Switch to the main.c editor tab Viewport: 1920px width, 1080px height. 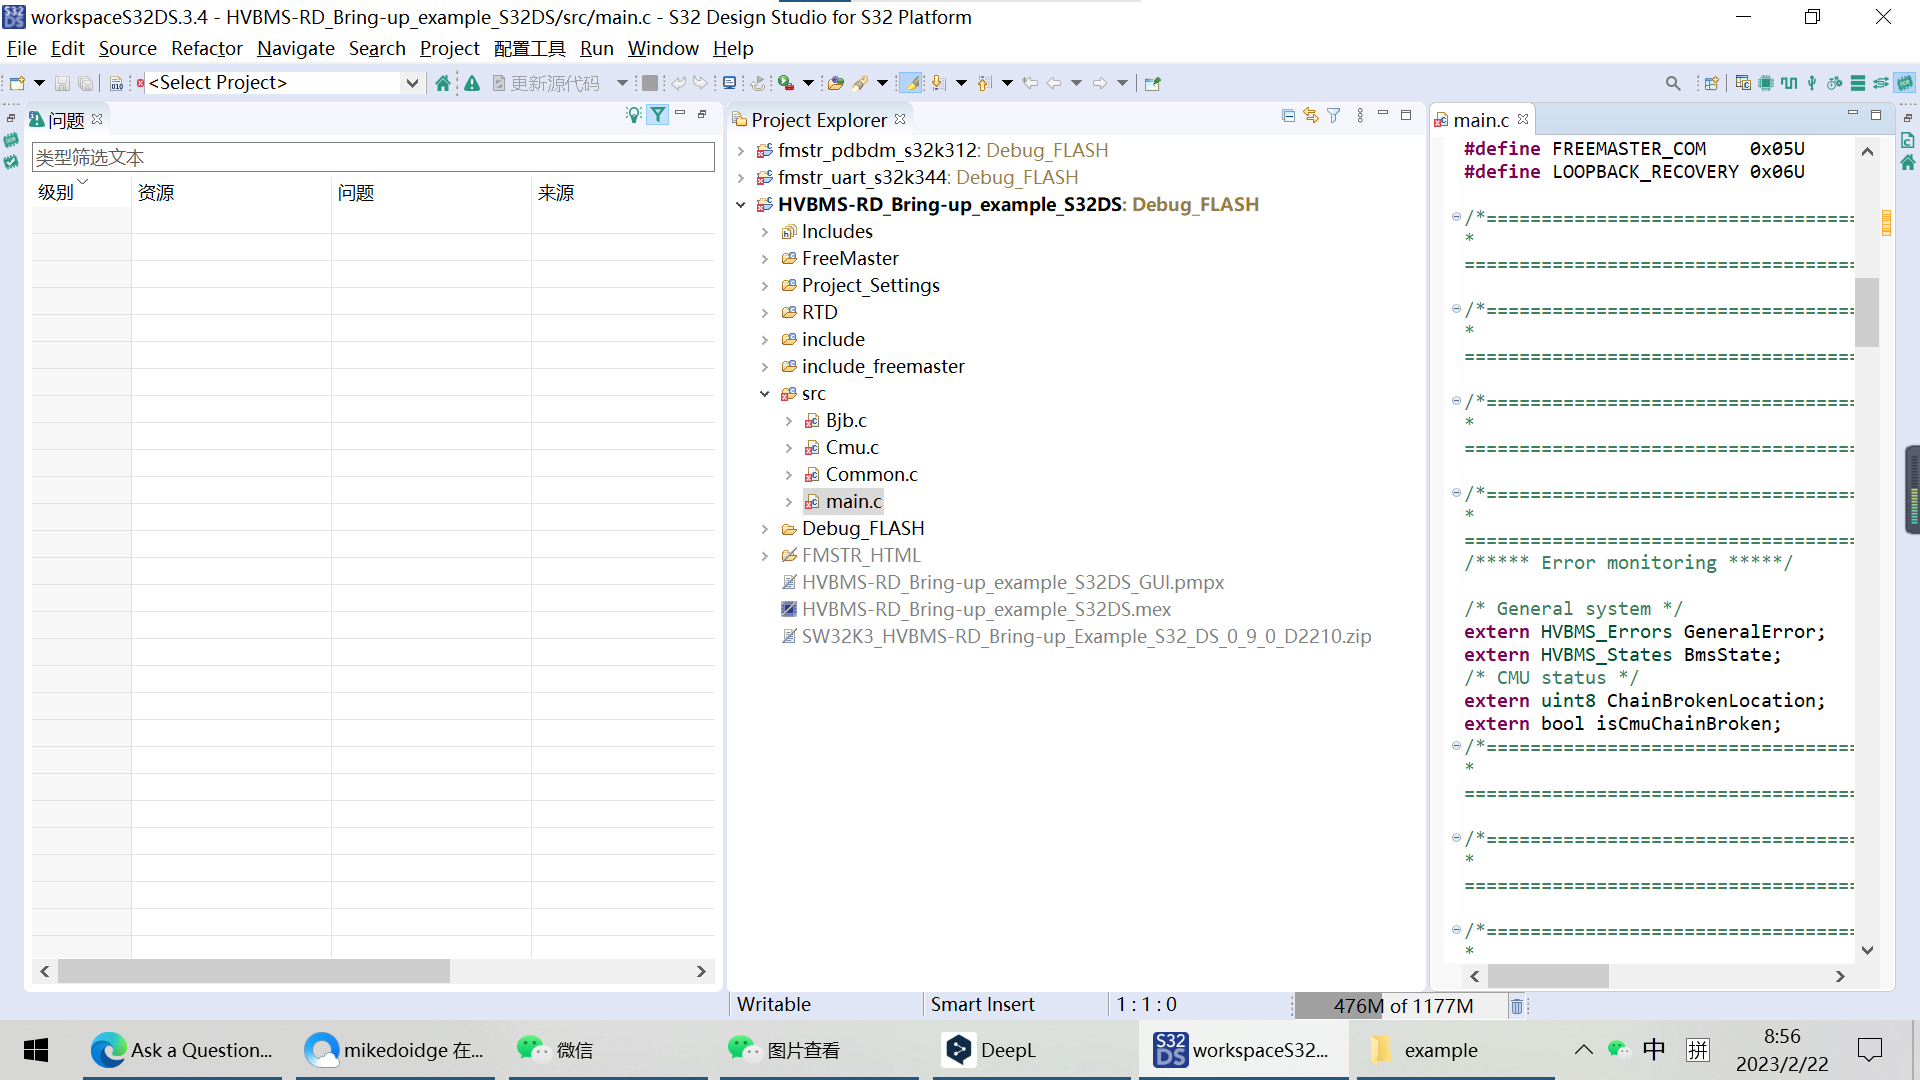coord(1480,120)
